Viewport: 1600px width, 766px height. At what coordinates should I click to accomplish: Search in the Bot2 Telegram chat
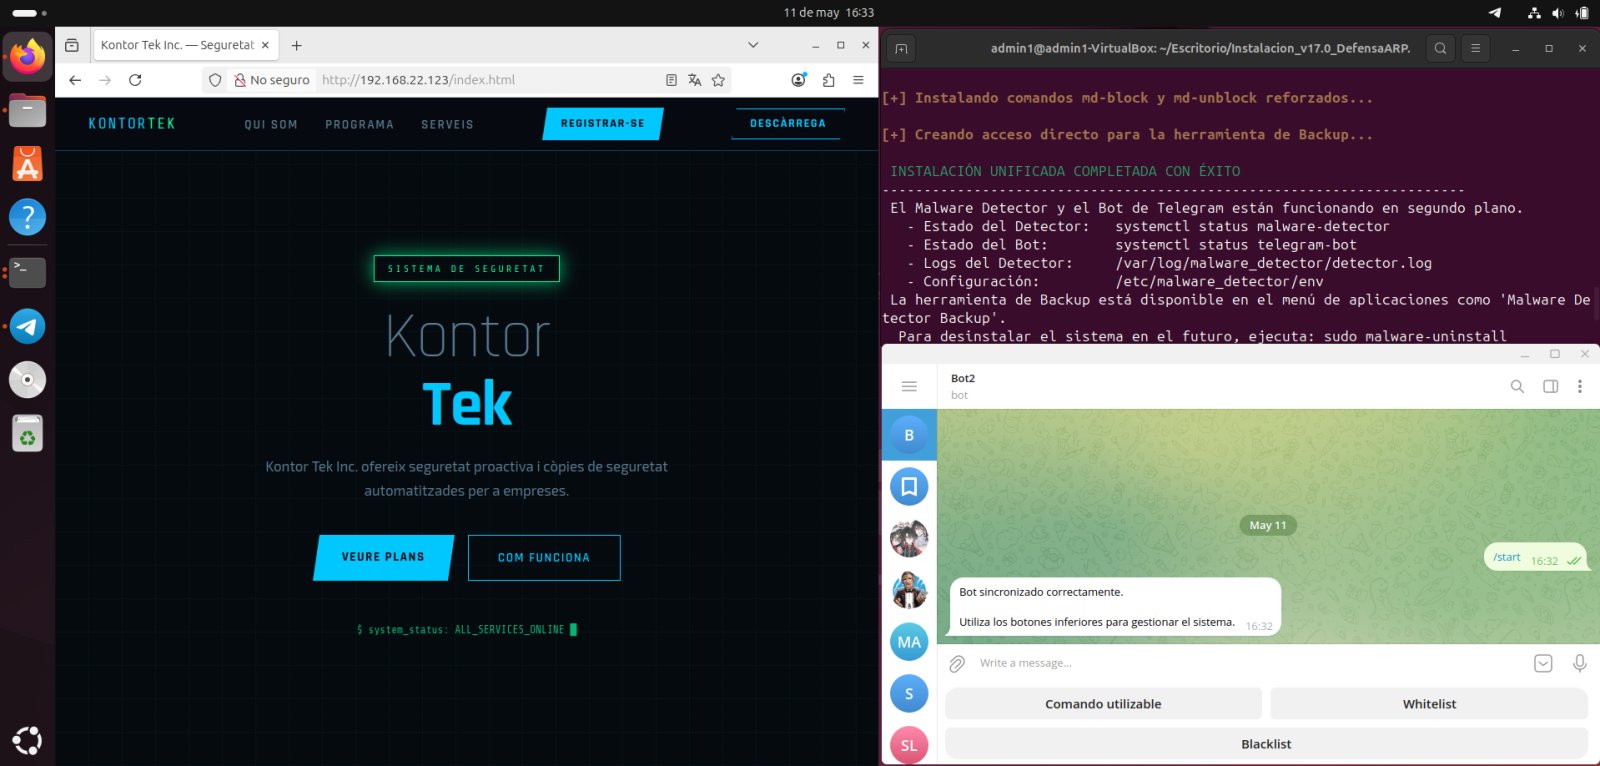[x=1517, y=386]
